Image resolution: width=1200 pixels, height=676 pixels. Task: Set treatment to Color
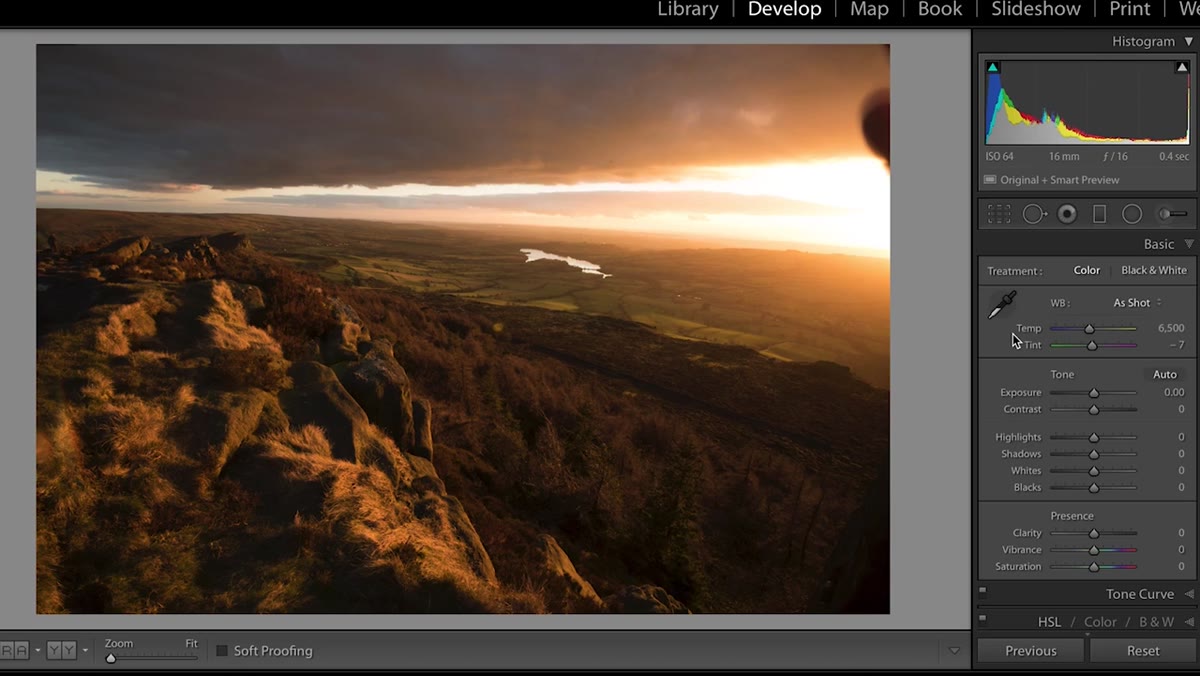(x=1087, y=270)
